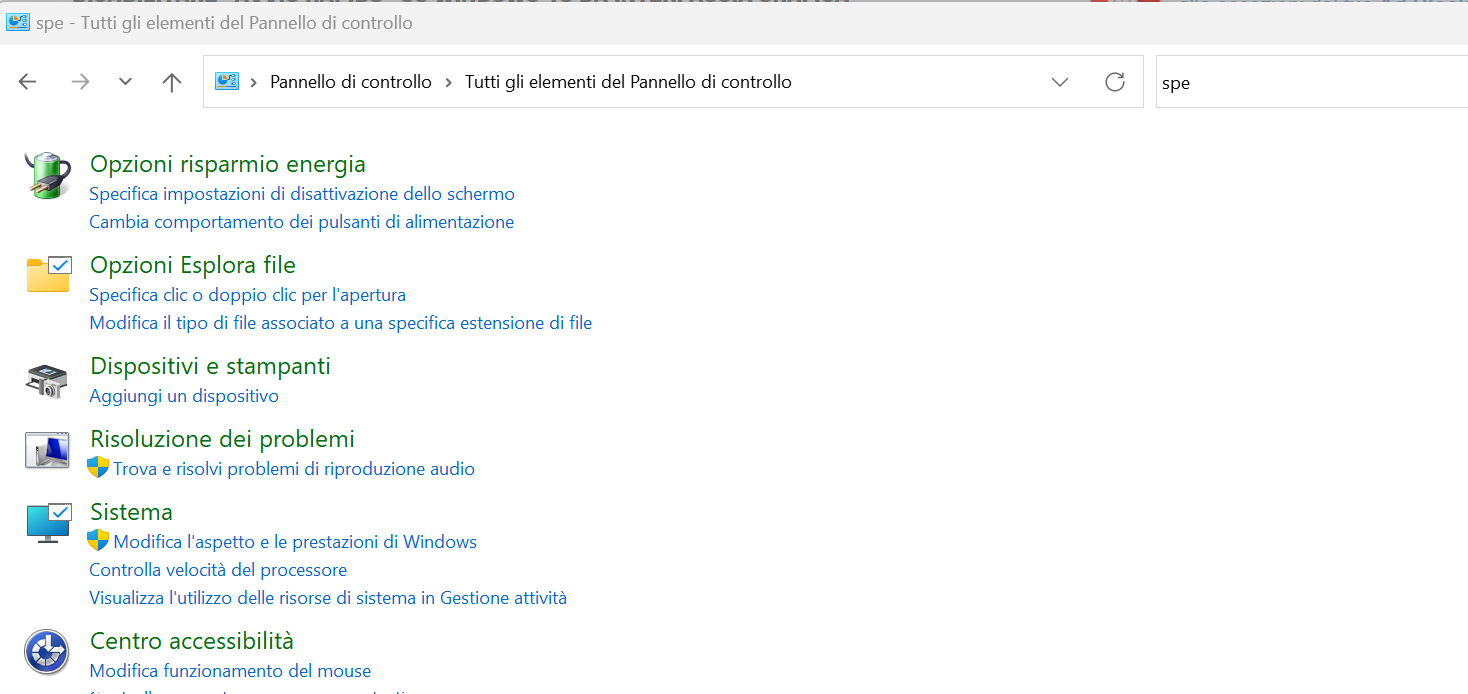Click the window title bar Control Panel icon

pos(17,22)
